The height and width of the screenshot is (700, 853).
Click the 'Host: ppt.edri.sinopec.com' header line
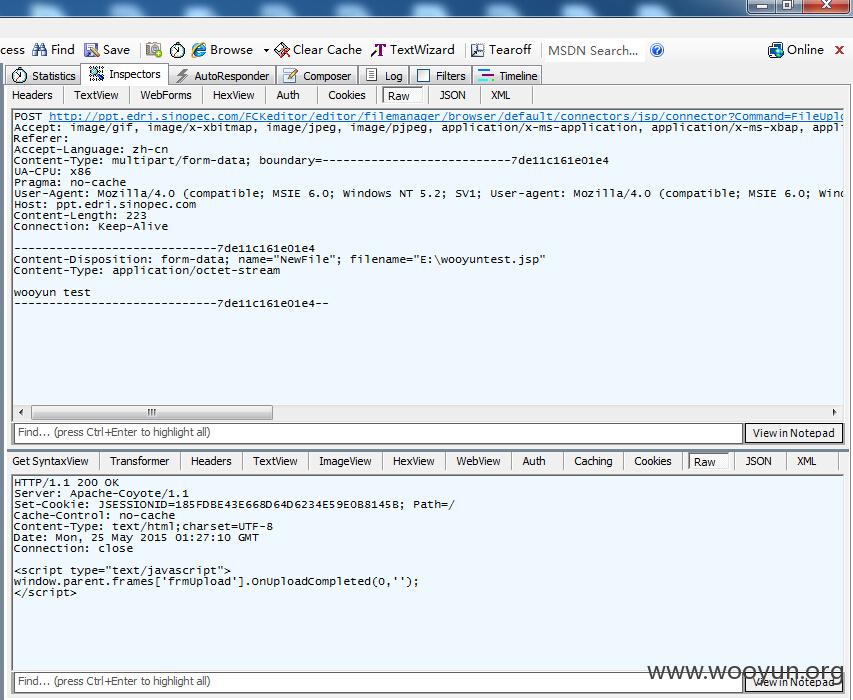[x=105, y=205]
